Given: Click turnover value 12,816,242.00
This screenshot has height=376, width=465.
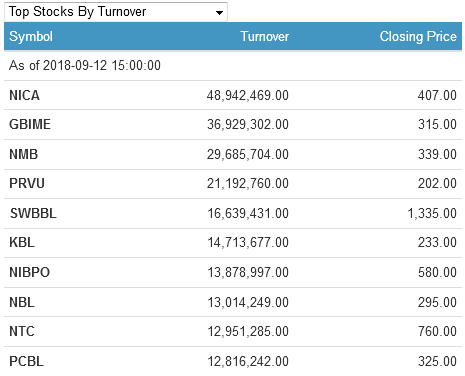Looking at the screenshot, I should (x=248, y=361).
